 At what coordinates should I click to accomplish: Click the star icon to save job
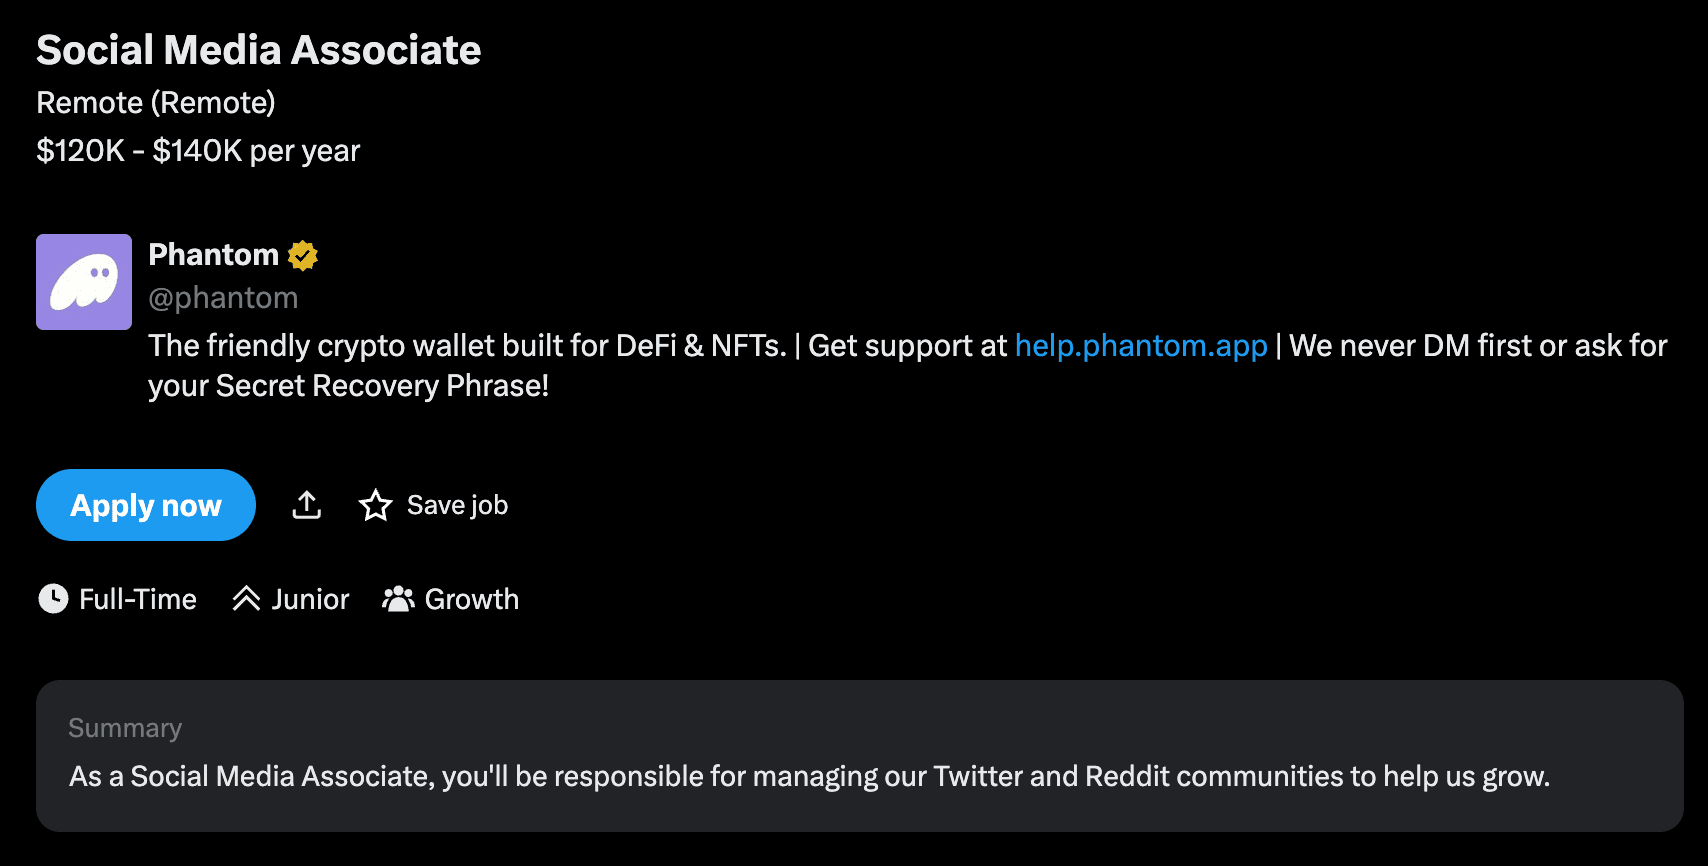pyautogui.click(x=376, y=505)
